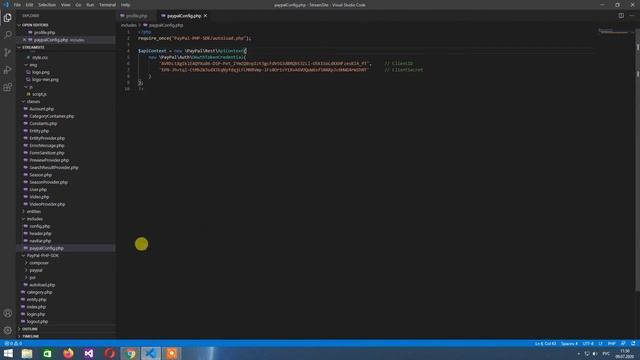Click UTF-8 encoding in status bar

coord(588,344)
